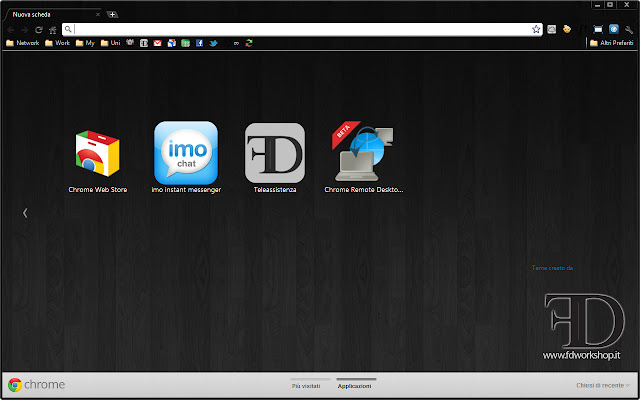The height and width of the screenshot is (400, 640).
Task: Open a new tab with plus button
Action: coord(113,15)
